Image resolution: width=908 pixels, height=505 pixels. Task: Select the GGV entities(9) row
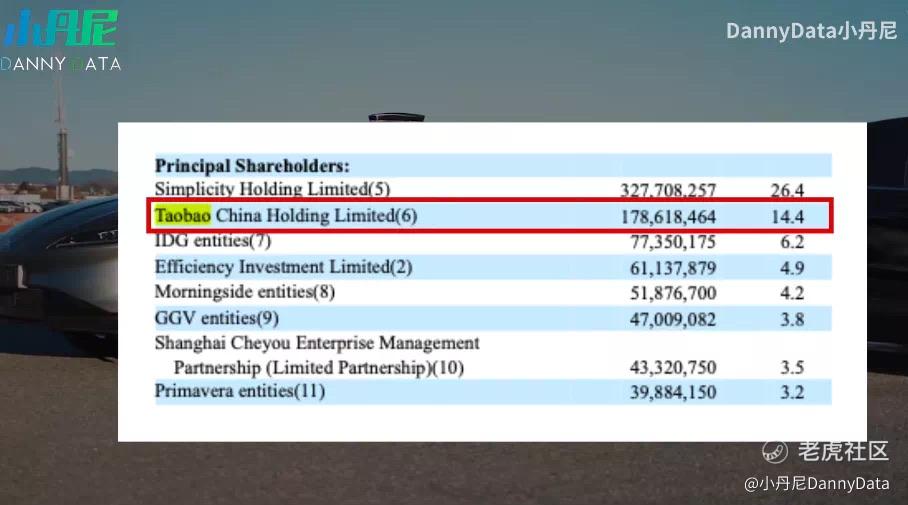pyautogui.click(x=493, y=318)
